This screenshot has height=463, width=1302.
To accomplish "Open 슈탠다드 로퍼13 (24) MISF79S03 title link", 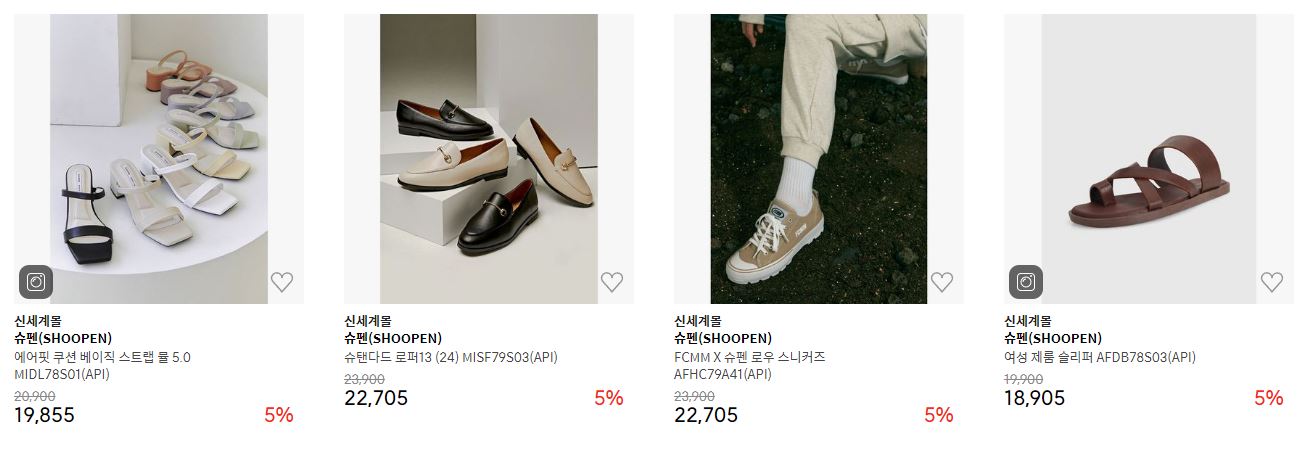I will pyautogui.click(x=451, y=357).
